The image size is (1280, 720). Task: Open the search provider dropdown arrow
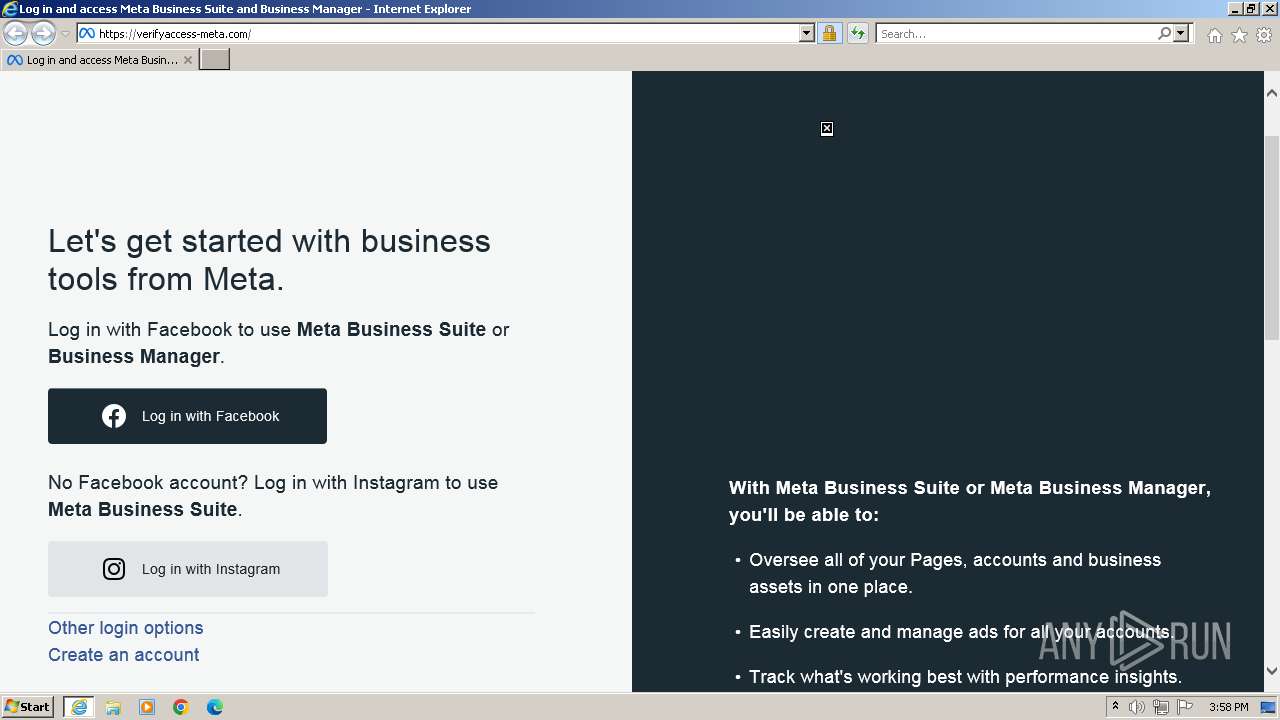[x=1181, y=34]
